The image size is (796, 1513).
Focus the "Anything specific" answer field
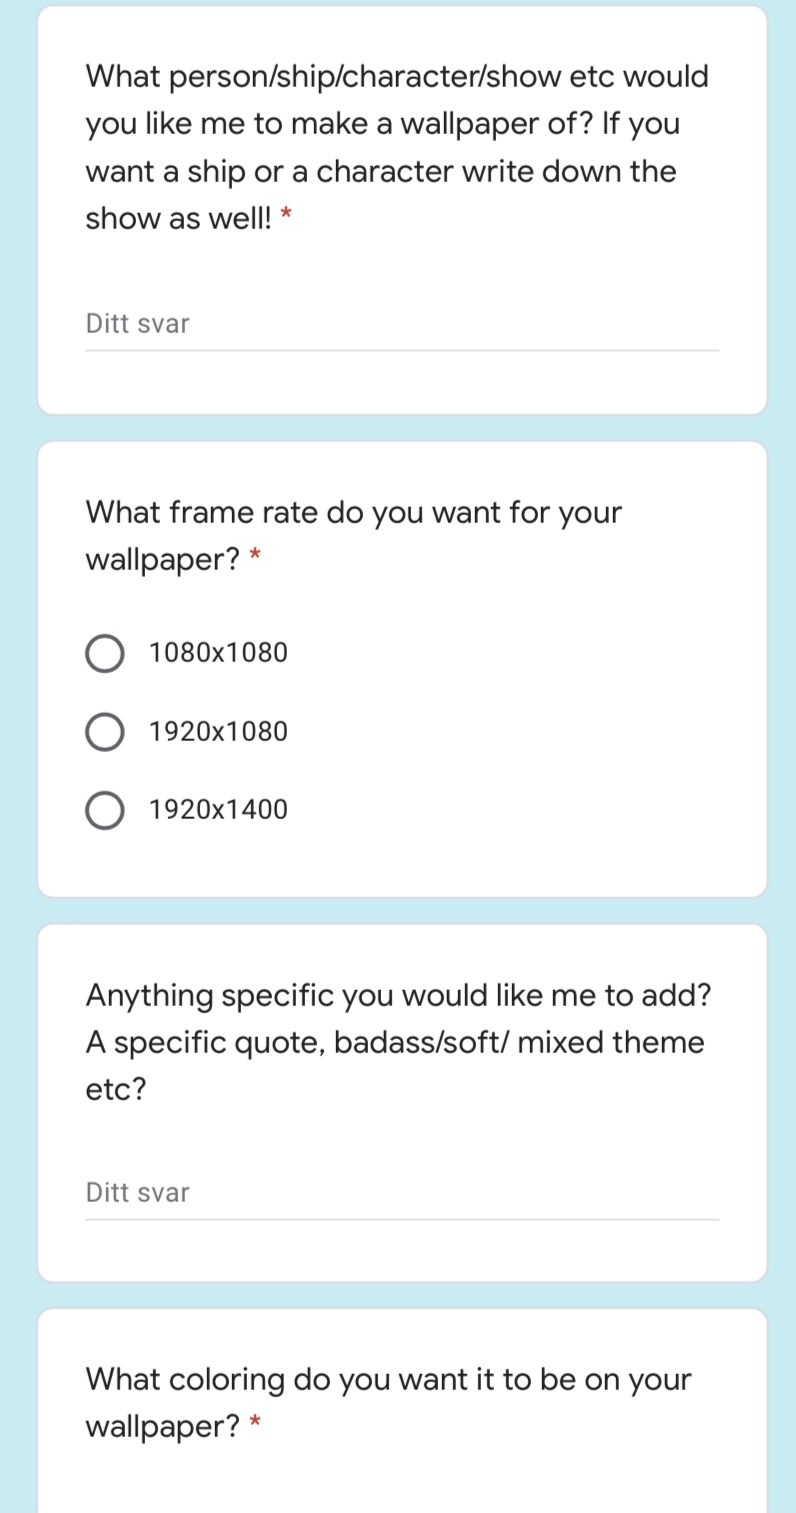(x=401, y=1193)
